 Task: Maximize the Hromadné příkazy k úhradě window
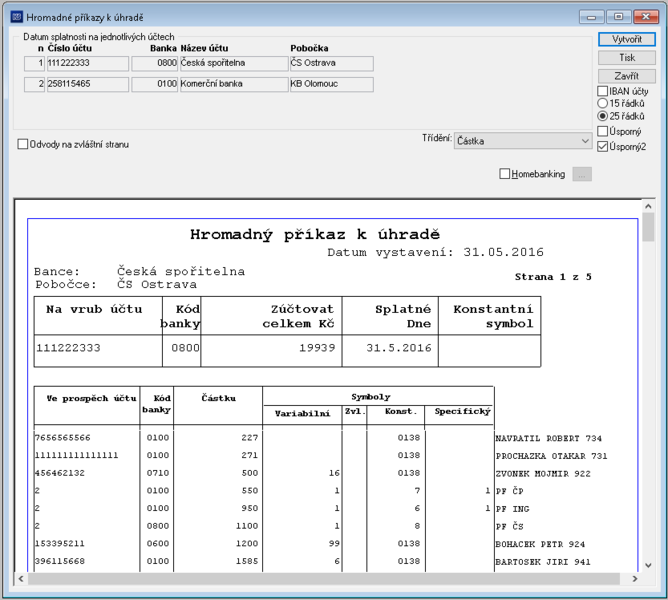pyautogui.click(x=619, y=17)
